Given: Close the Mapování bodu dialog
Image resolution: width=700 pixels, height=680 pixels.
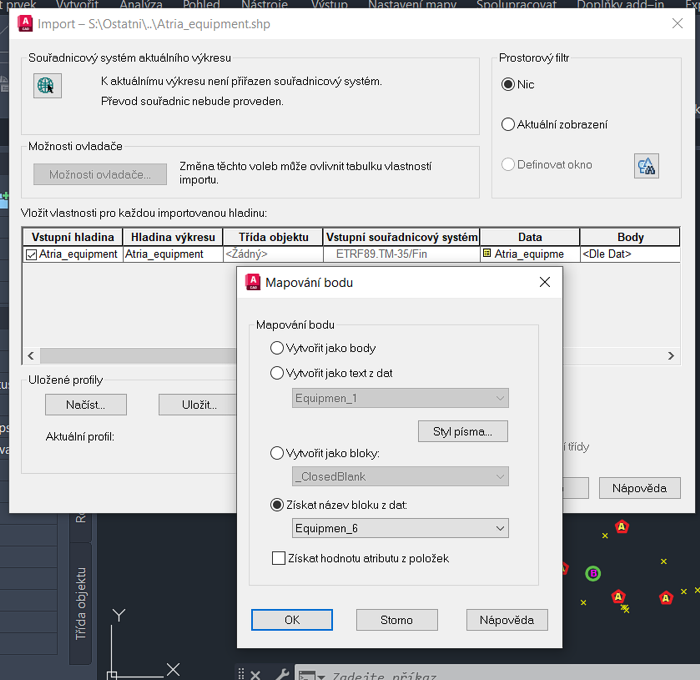Looking at the screenshot, I should coord(545,282).
